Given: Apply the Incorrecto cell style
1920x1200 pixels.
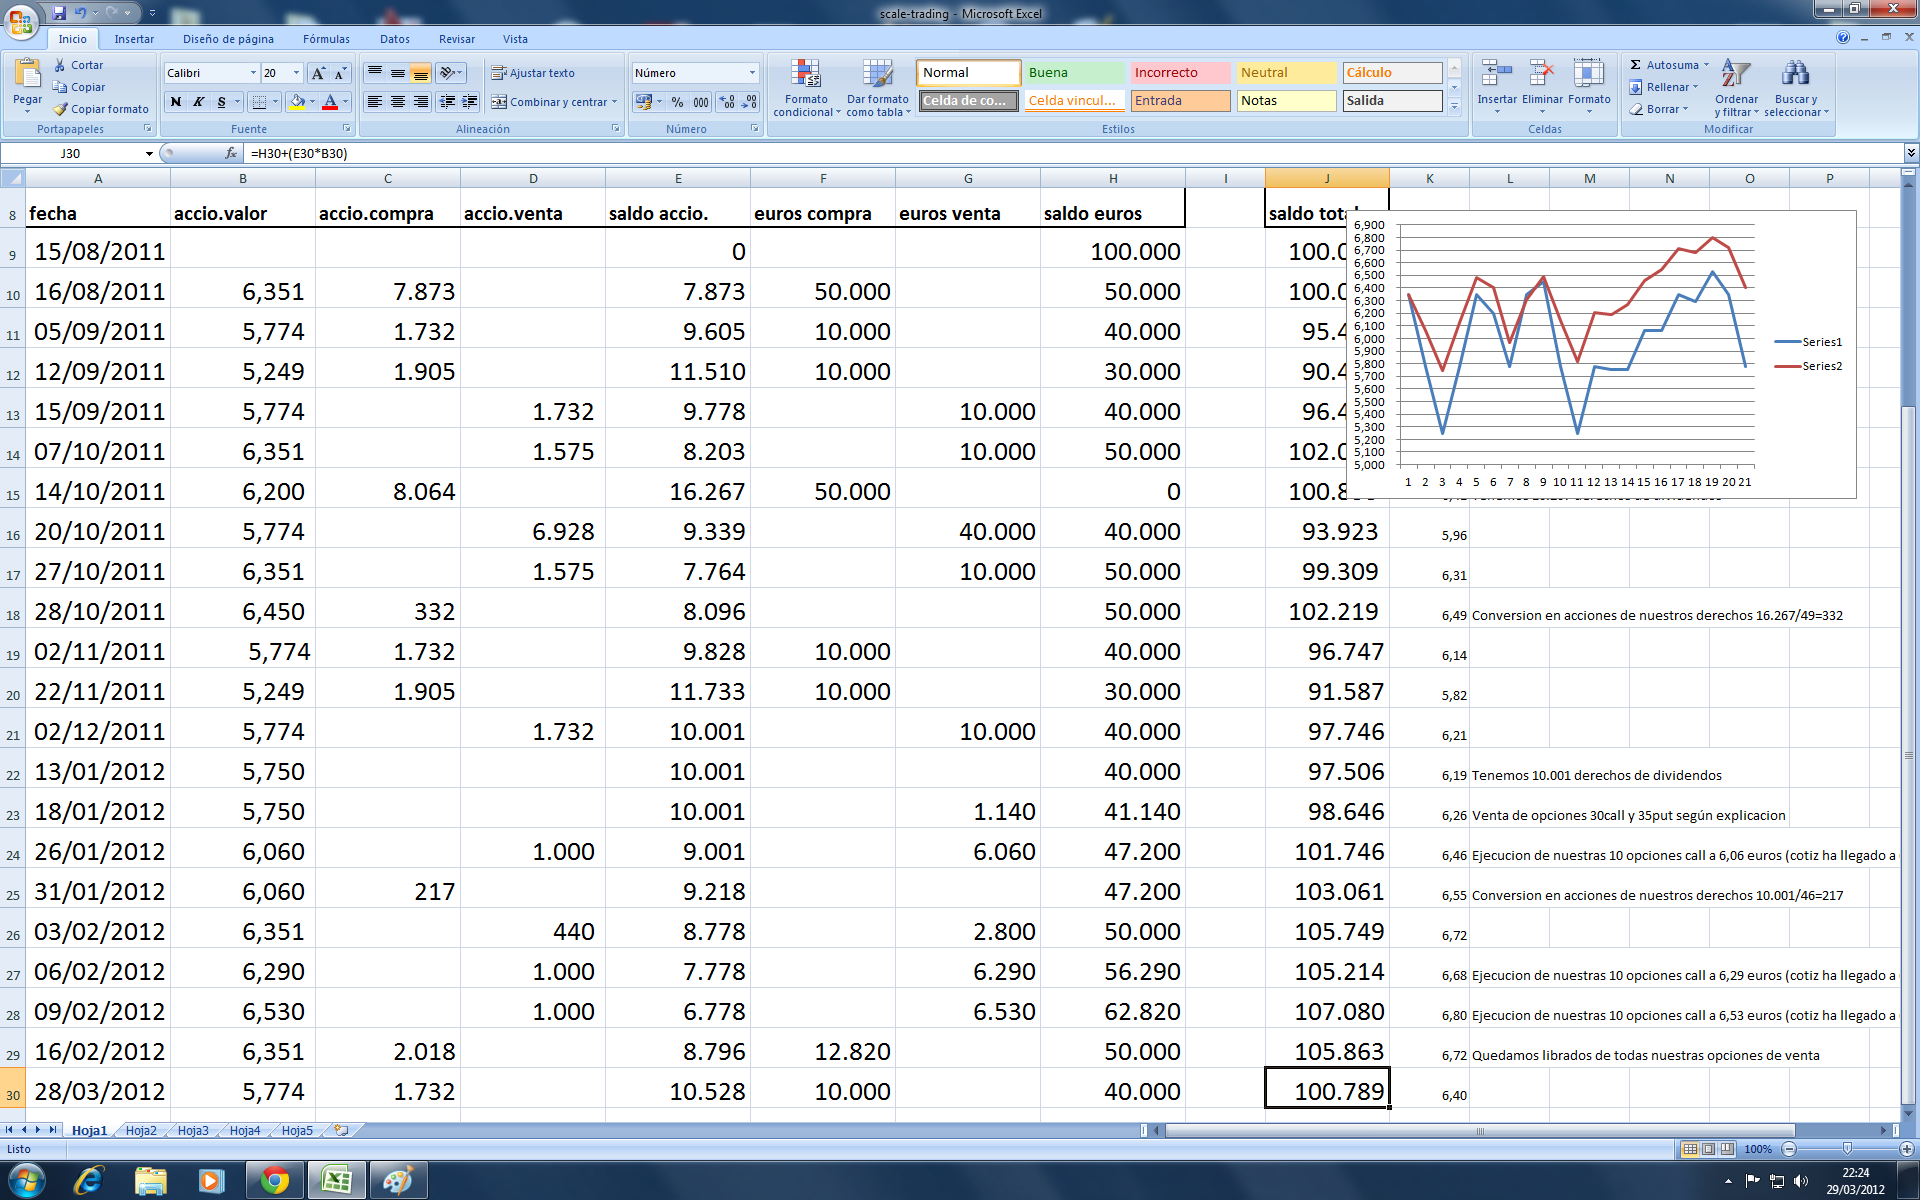Looking at the screenshot, I should pyautogui.click(x=1180, y=73).
